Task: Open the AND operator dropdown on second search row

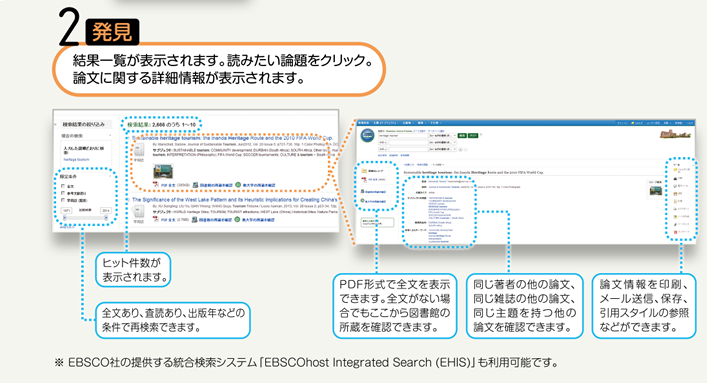Action: click(382, 142)
